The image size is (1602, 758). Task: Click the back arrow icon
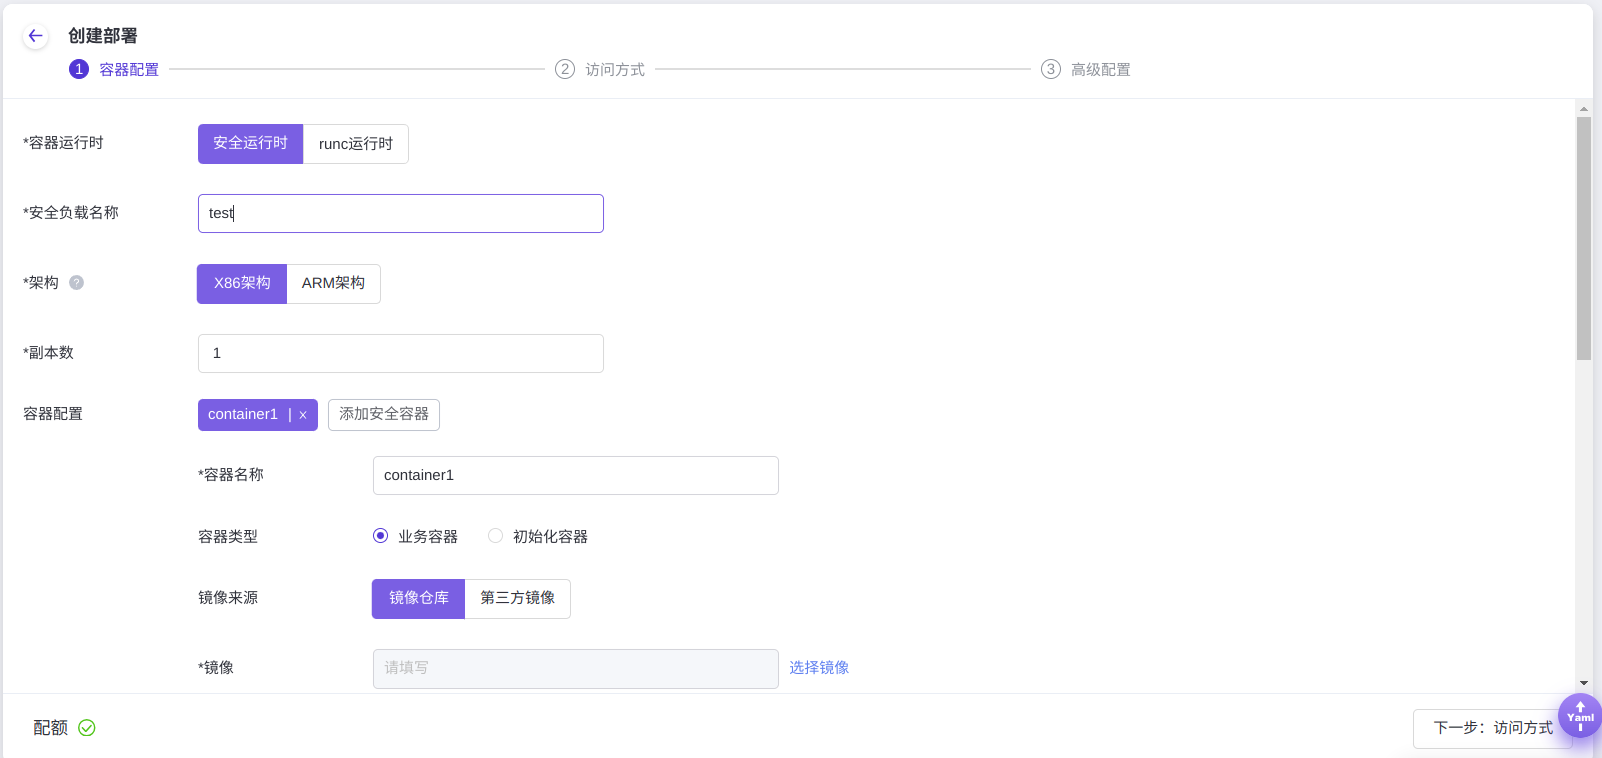(36, 36)
